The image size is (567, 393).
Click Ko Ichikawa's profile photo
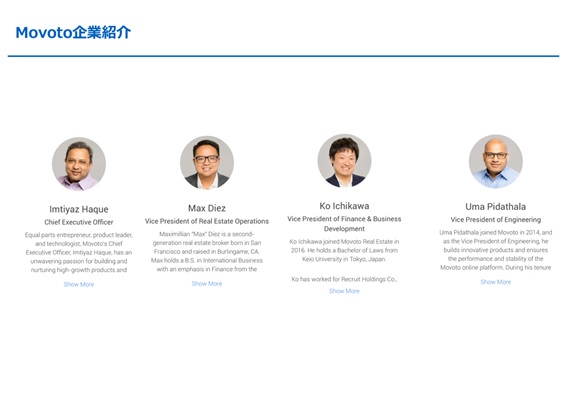coord(344,161)
